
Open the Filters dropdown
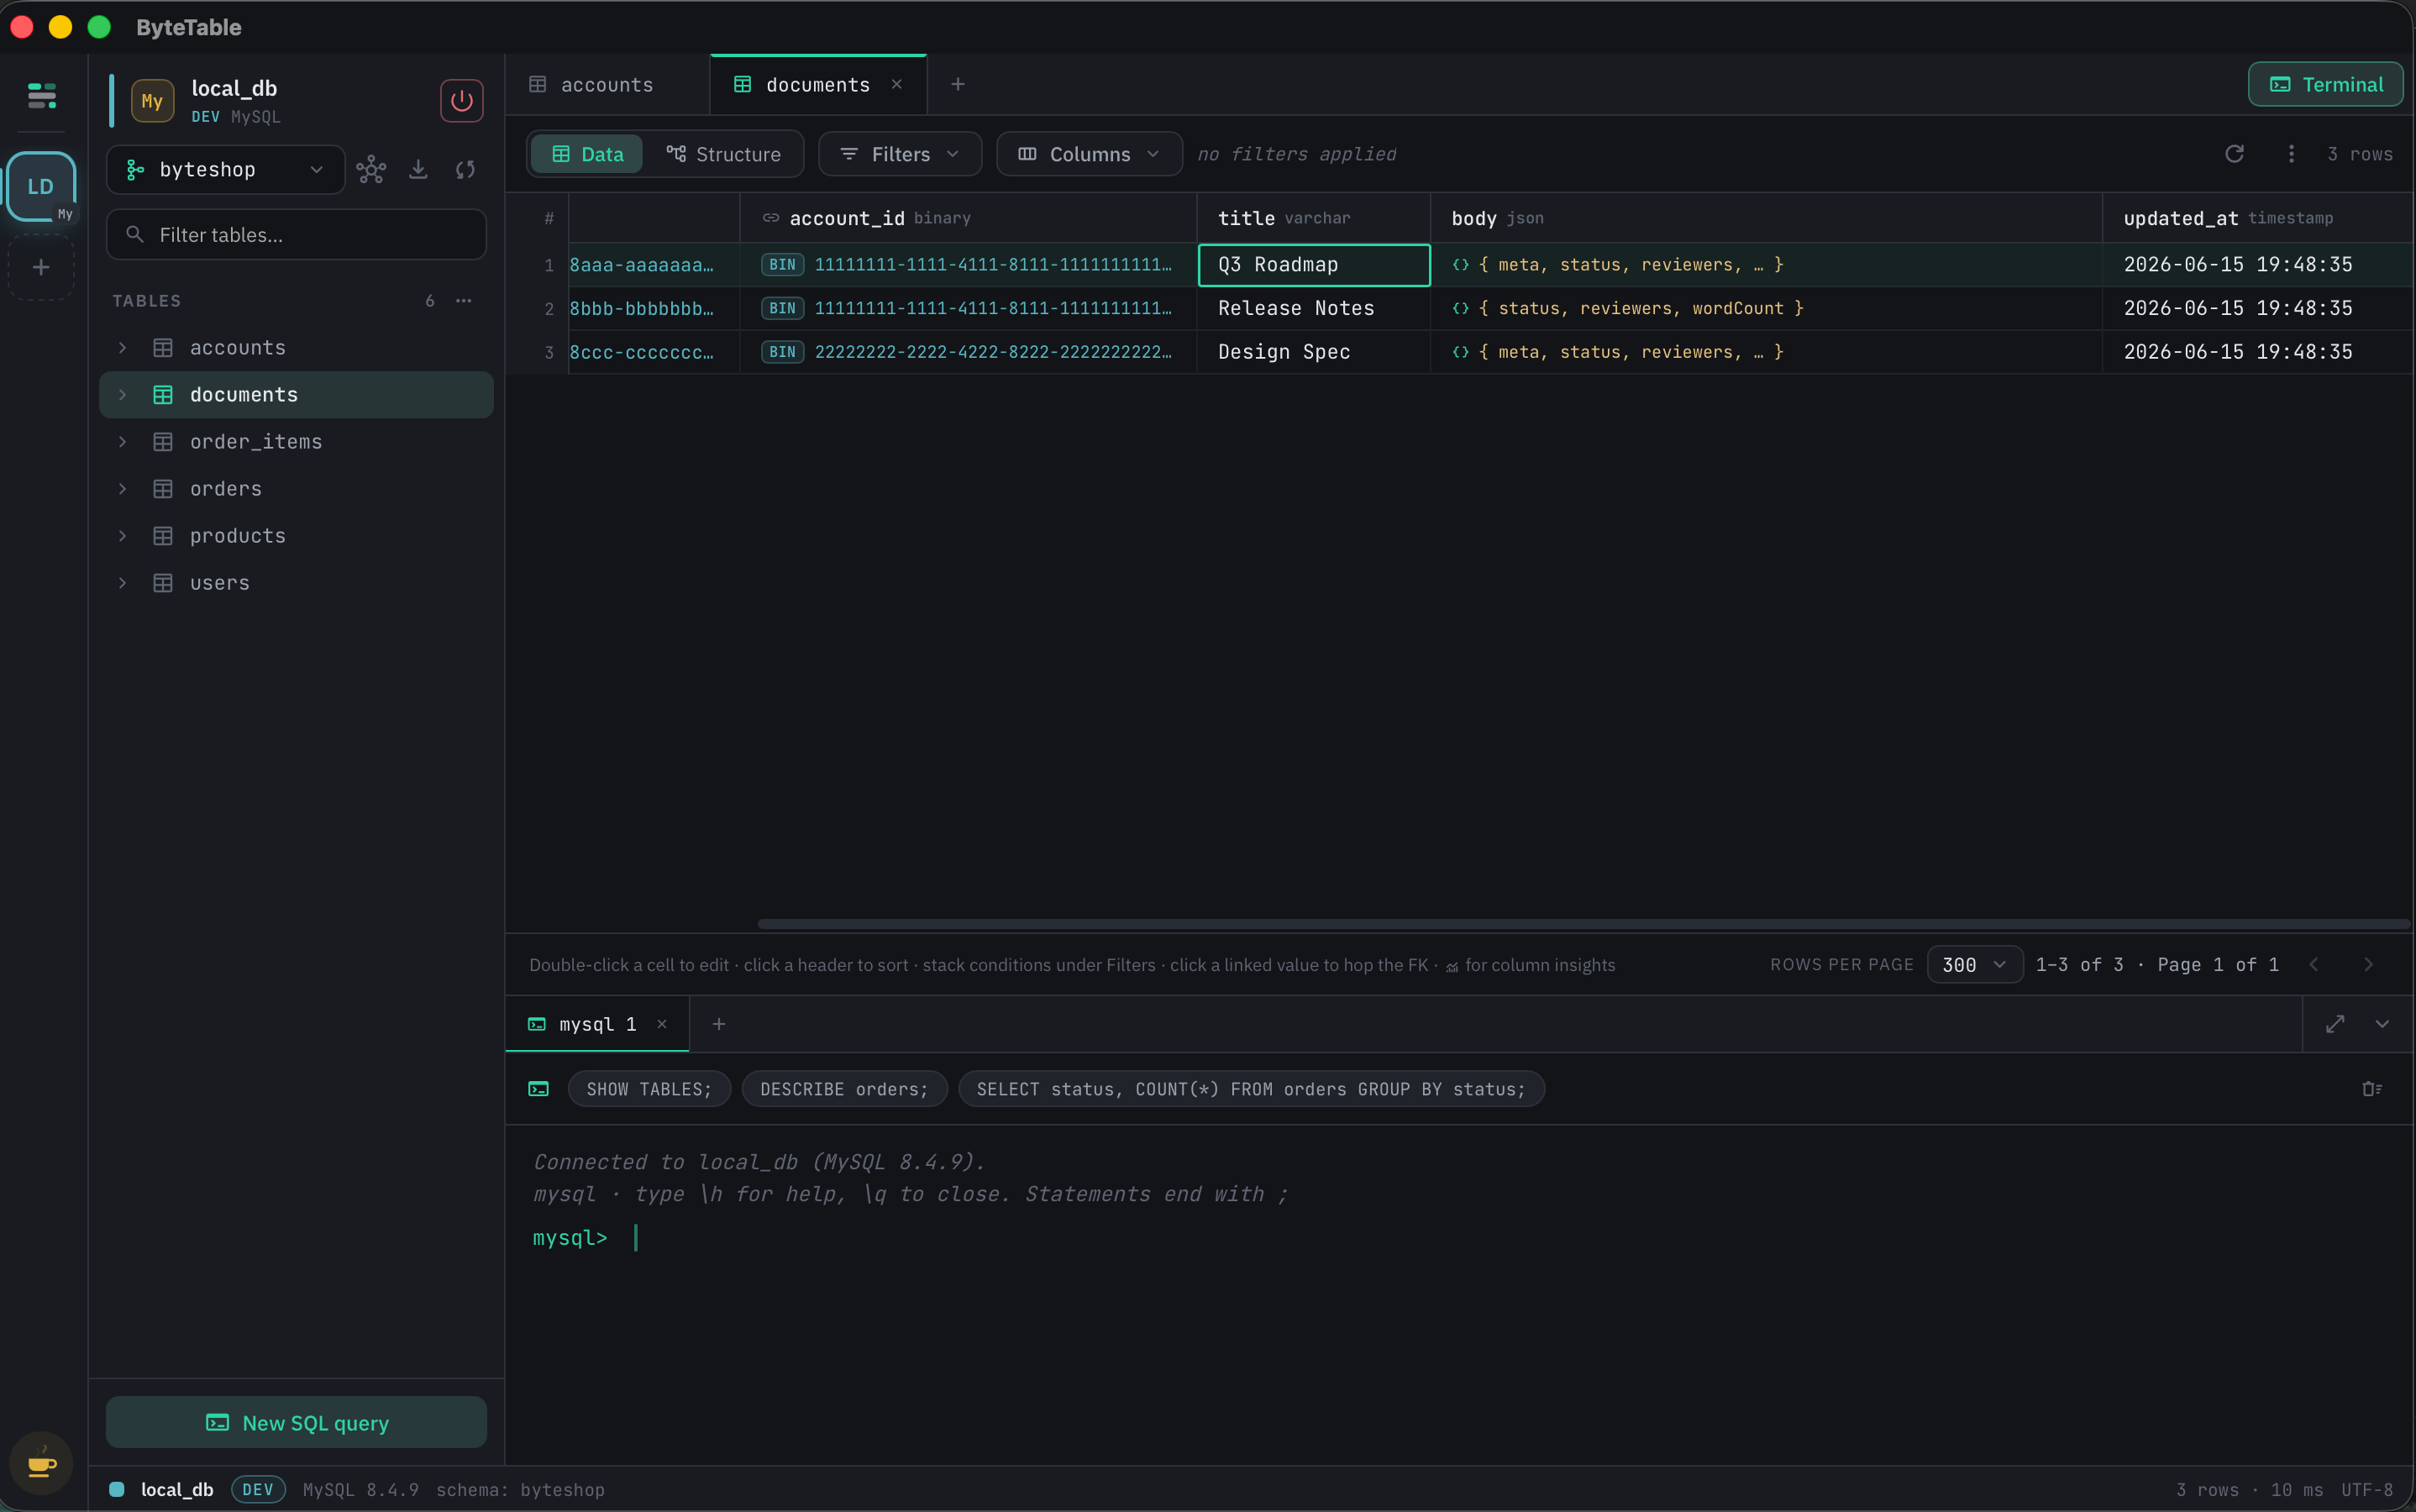tap(899, 154)
